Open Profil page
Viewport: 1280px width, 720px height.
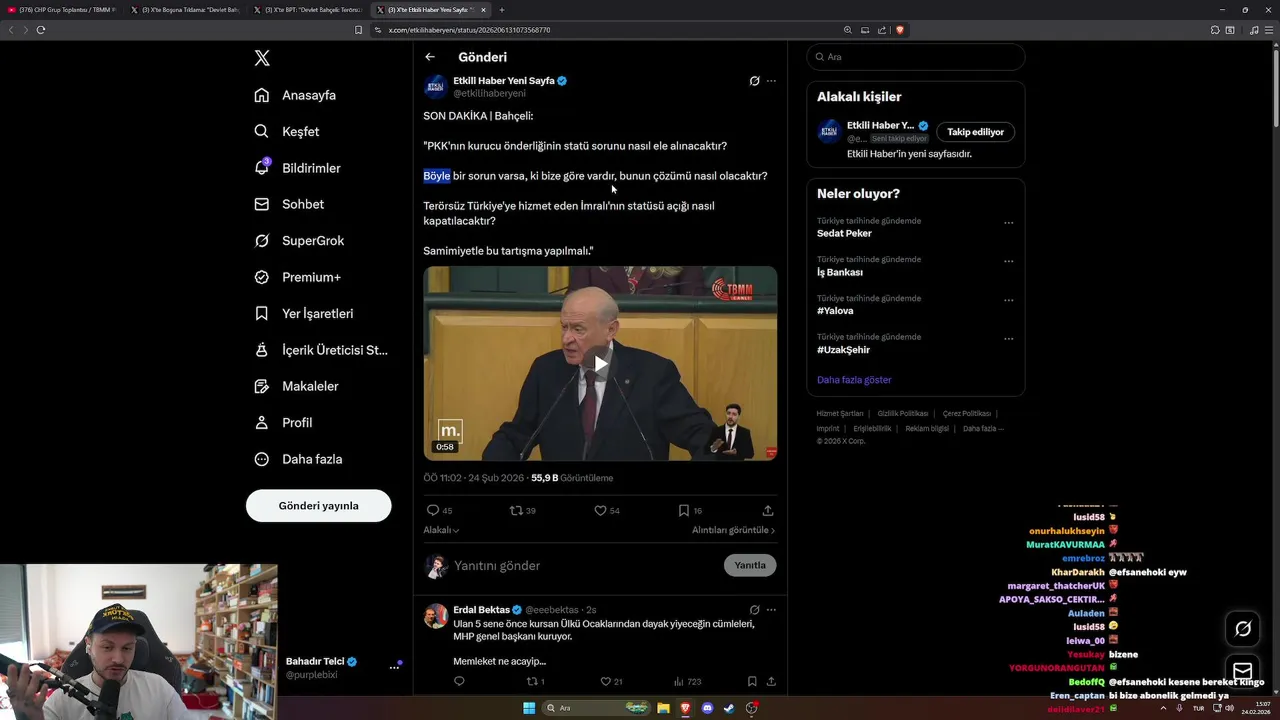point(283,423)
